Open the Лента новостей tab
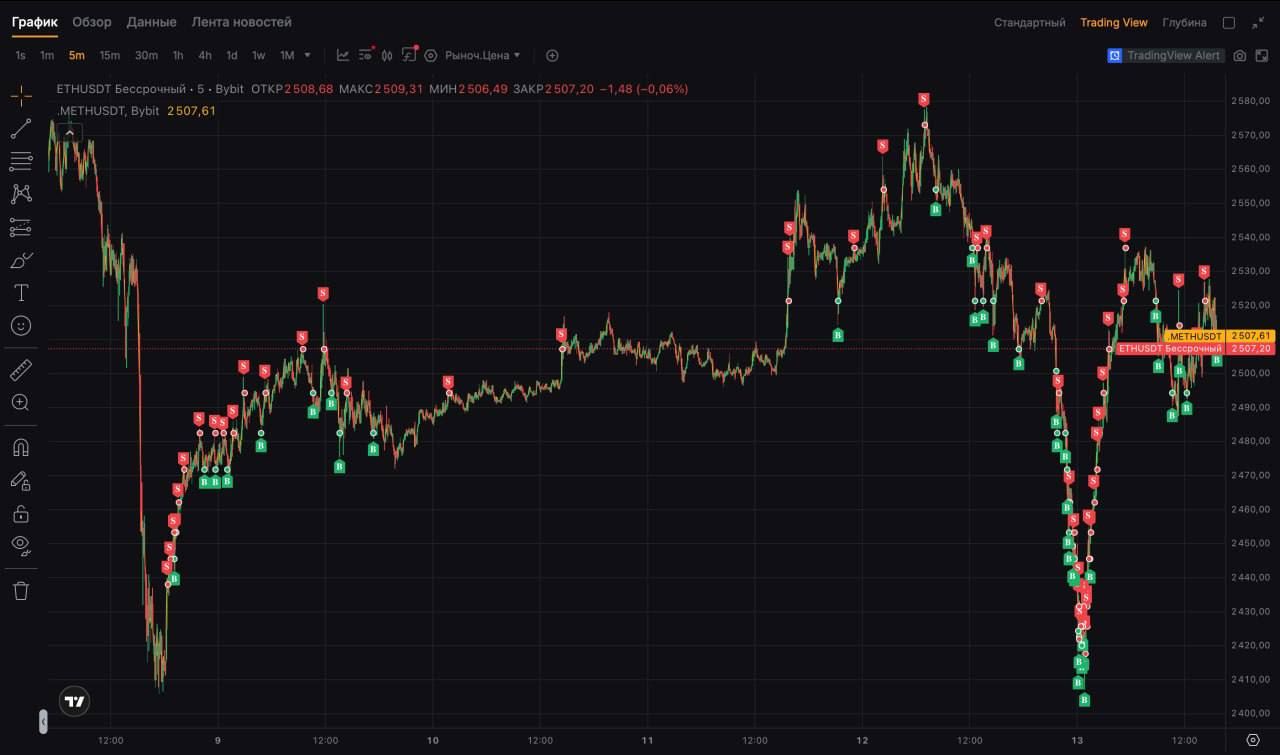This screenshot has width=1280, height=755. pos(241,21)
